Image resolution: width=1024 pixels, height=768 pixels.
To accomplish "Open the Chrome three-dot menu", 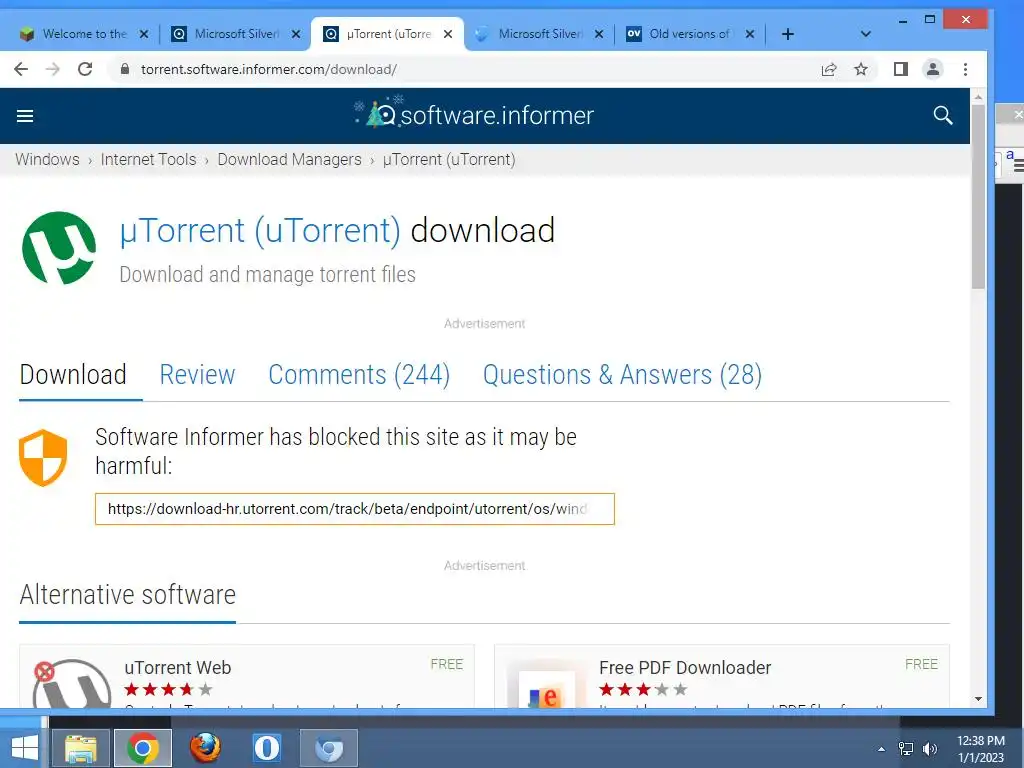I will 965,69.
